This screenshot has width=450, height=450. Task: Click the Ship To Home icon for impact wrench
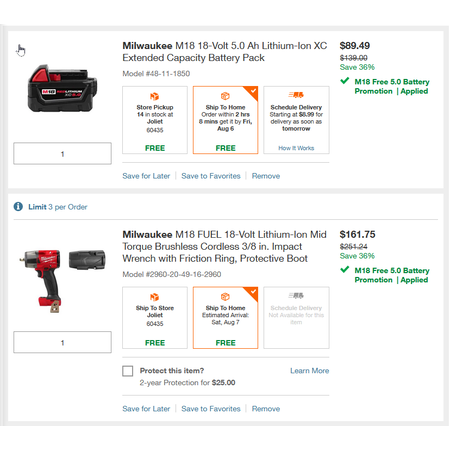(225, 297)
